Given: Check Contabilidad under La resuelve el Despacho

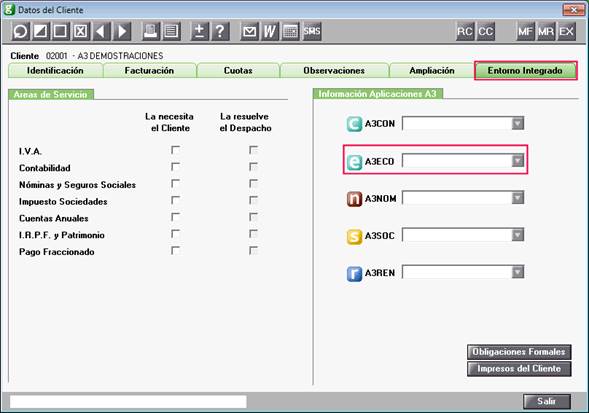Looking at the screenshot, I should pyautogui.click(x=254, y=166).
